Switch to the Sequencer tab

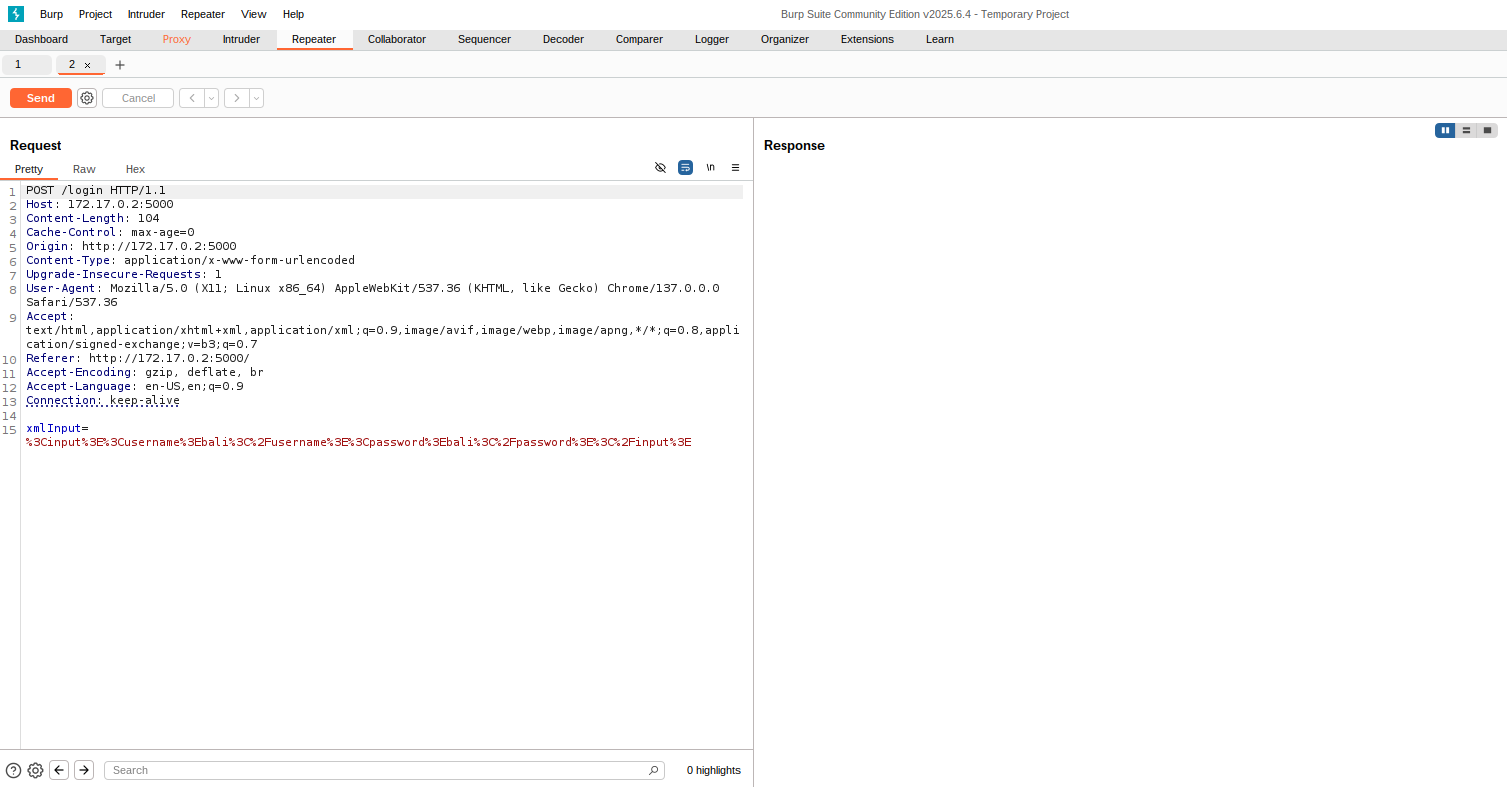pos(484,39)
